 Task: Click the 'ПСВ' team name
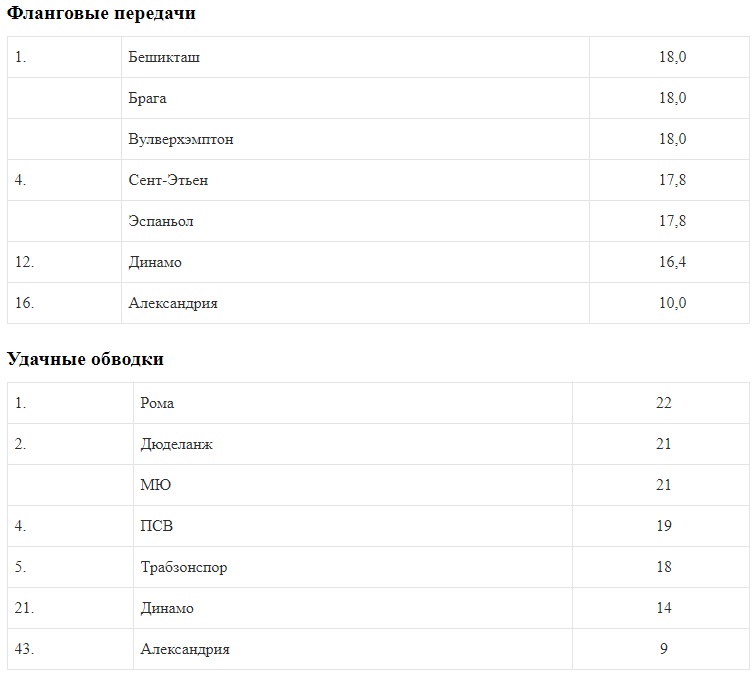(x=158, y=526)
